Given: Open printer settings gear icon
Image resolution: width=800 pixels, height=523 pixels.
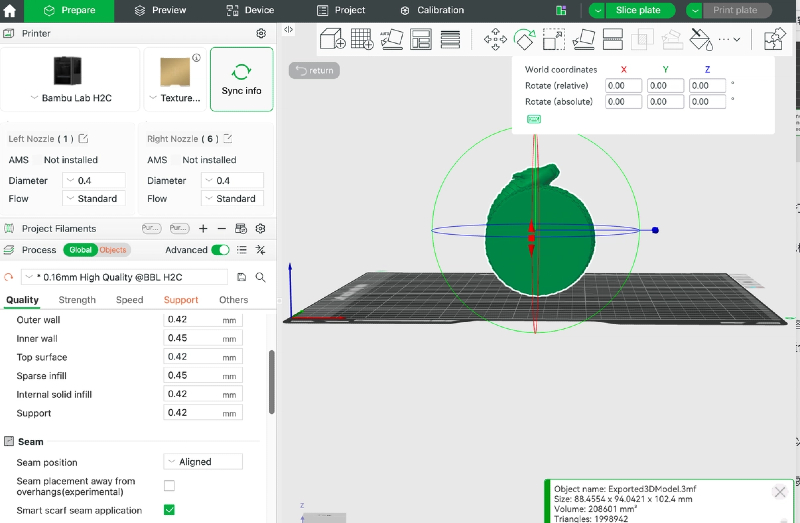Looking at the screenshot, I should [x=261, y=33].
